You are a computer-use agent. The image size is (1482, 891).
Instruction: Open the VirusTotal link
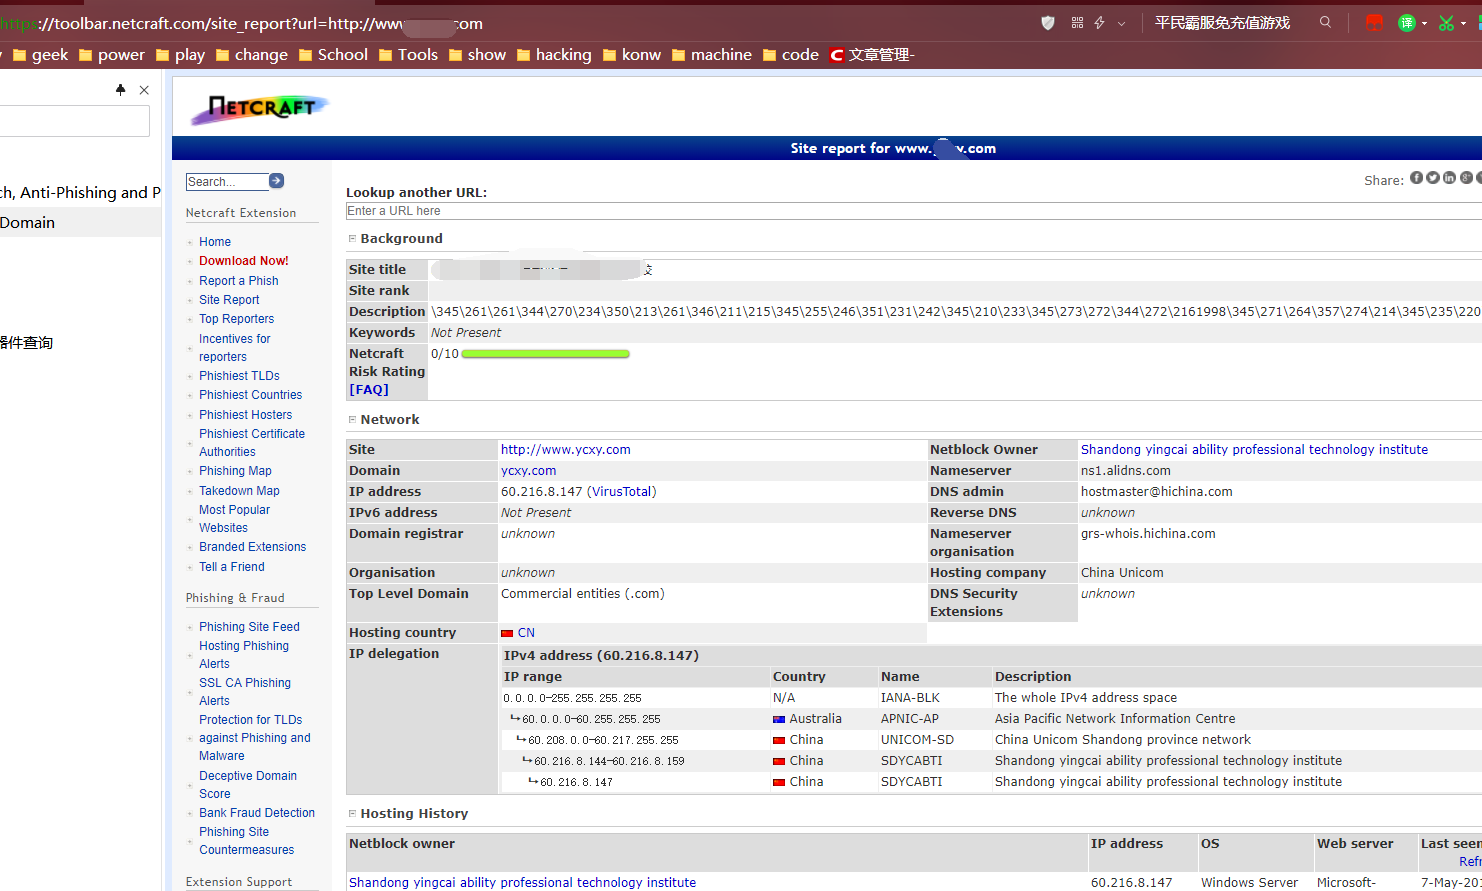coord(622,491)
